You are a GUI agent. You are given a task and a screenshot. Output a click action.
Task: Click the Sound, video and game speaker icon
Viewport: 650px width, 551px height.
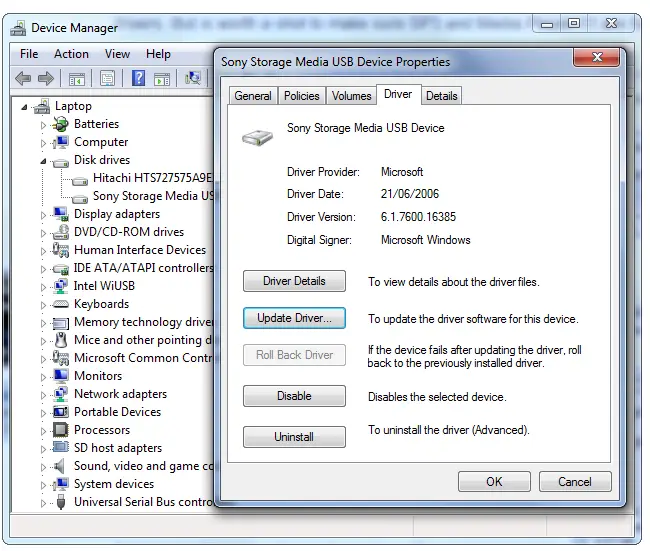(60, 466)
